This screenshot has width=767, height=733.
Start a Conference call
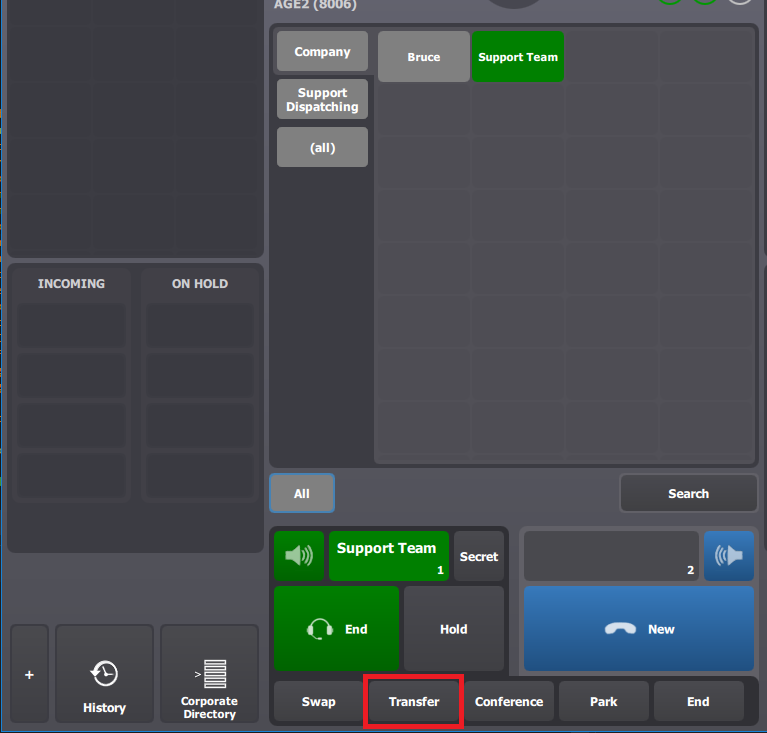tap(509, 701)
